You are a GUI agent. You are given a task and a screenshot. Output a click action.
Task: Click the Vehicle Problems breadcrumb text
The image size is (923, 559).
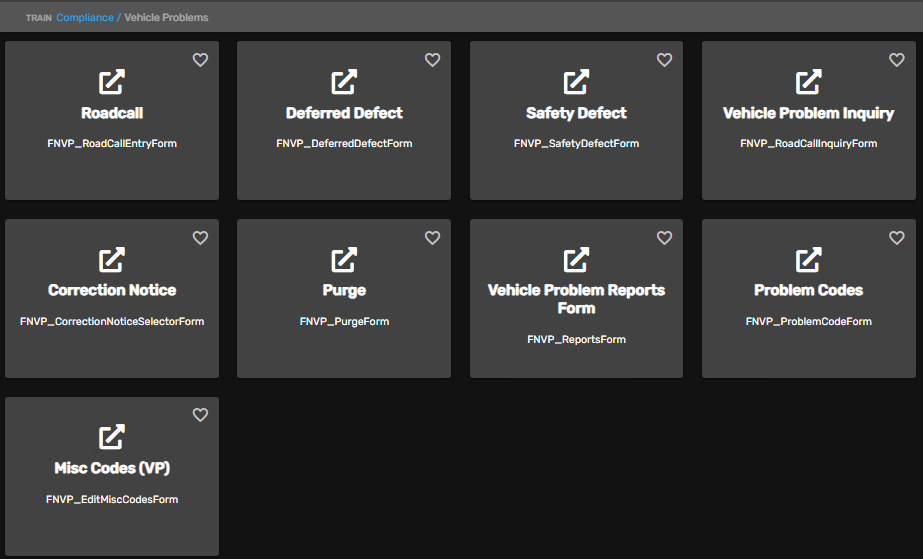pos(166,17)
